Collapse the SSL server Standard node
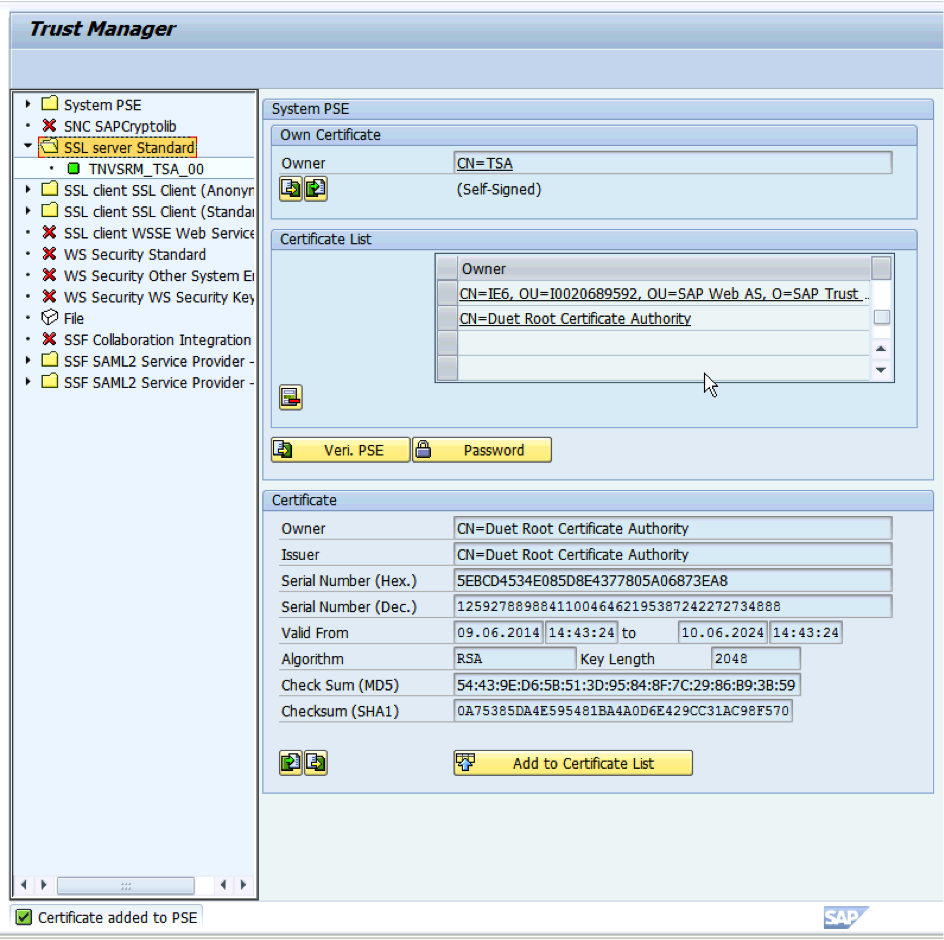 click(28, 146)
